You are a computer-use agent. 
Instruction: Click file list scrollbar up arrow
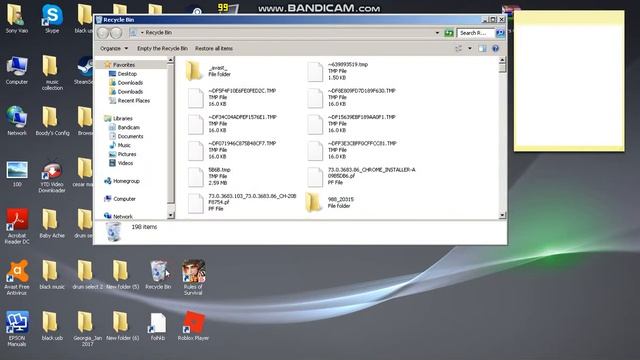[x=502, y=60]
